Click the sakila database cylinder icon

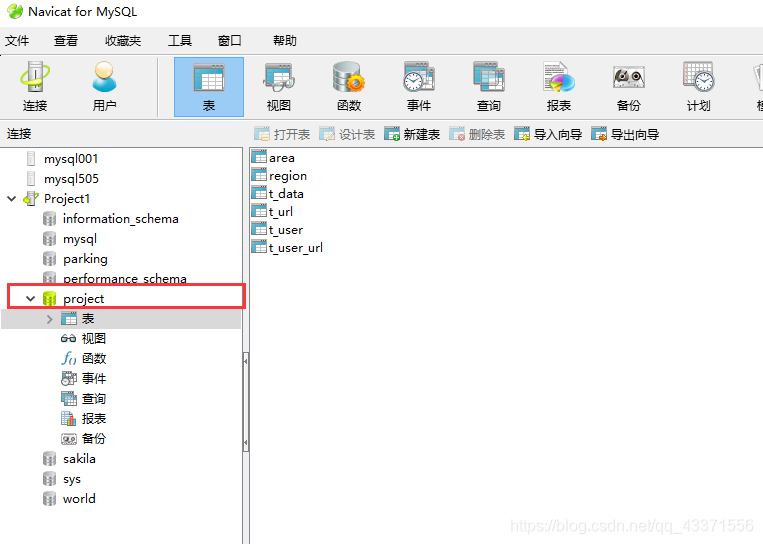tap(49, 459)
